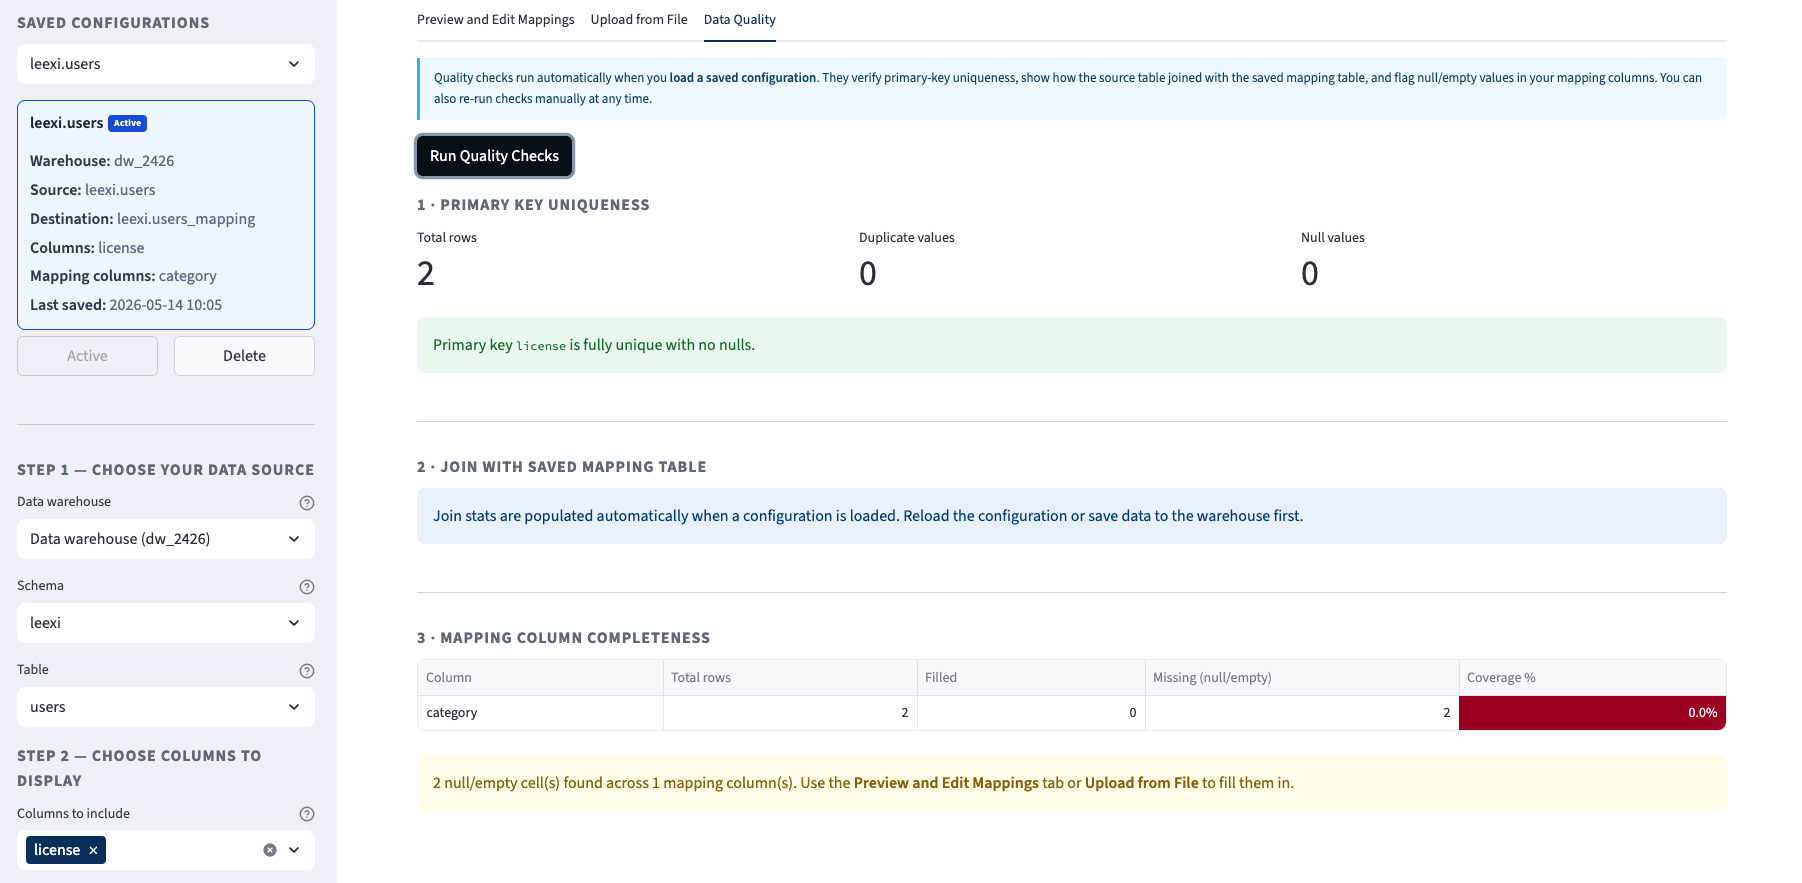Click the green primary key unique message

[1072, 345]
